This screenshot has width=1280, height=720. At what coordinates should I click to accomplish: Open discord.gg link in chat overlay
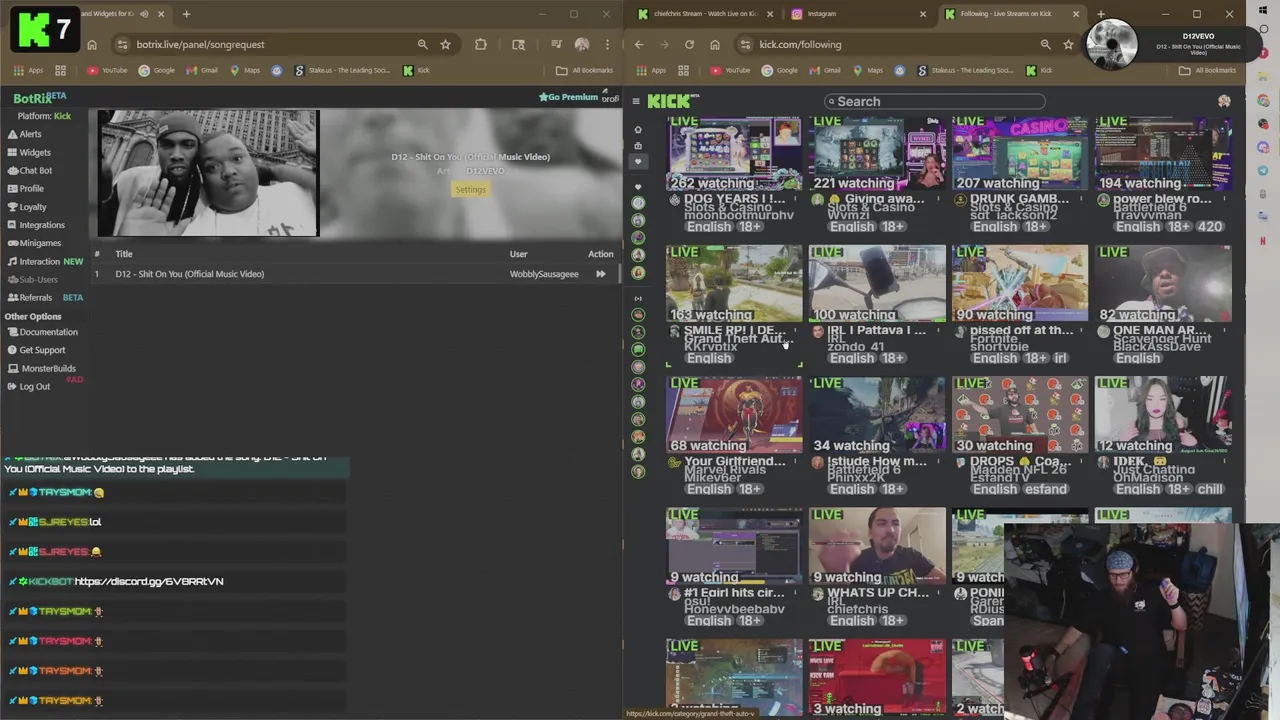(x=149, y=581)
